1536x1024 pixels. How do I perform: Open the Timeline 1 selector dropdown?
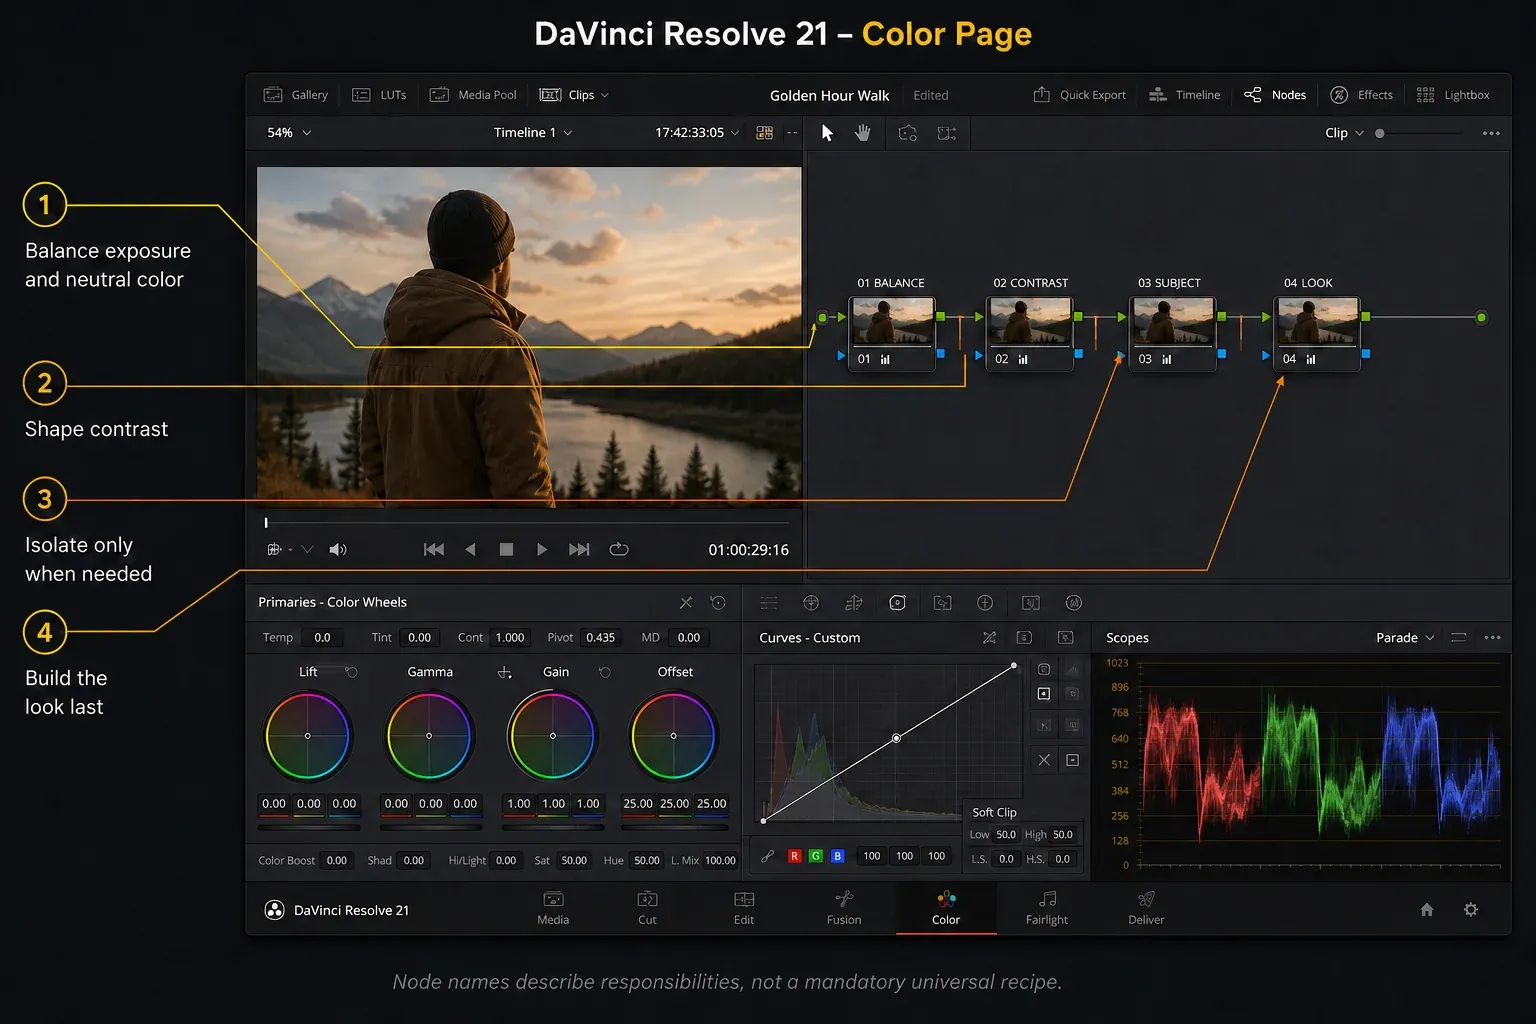[x=533, y=133]
